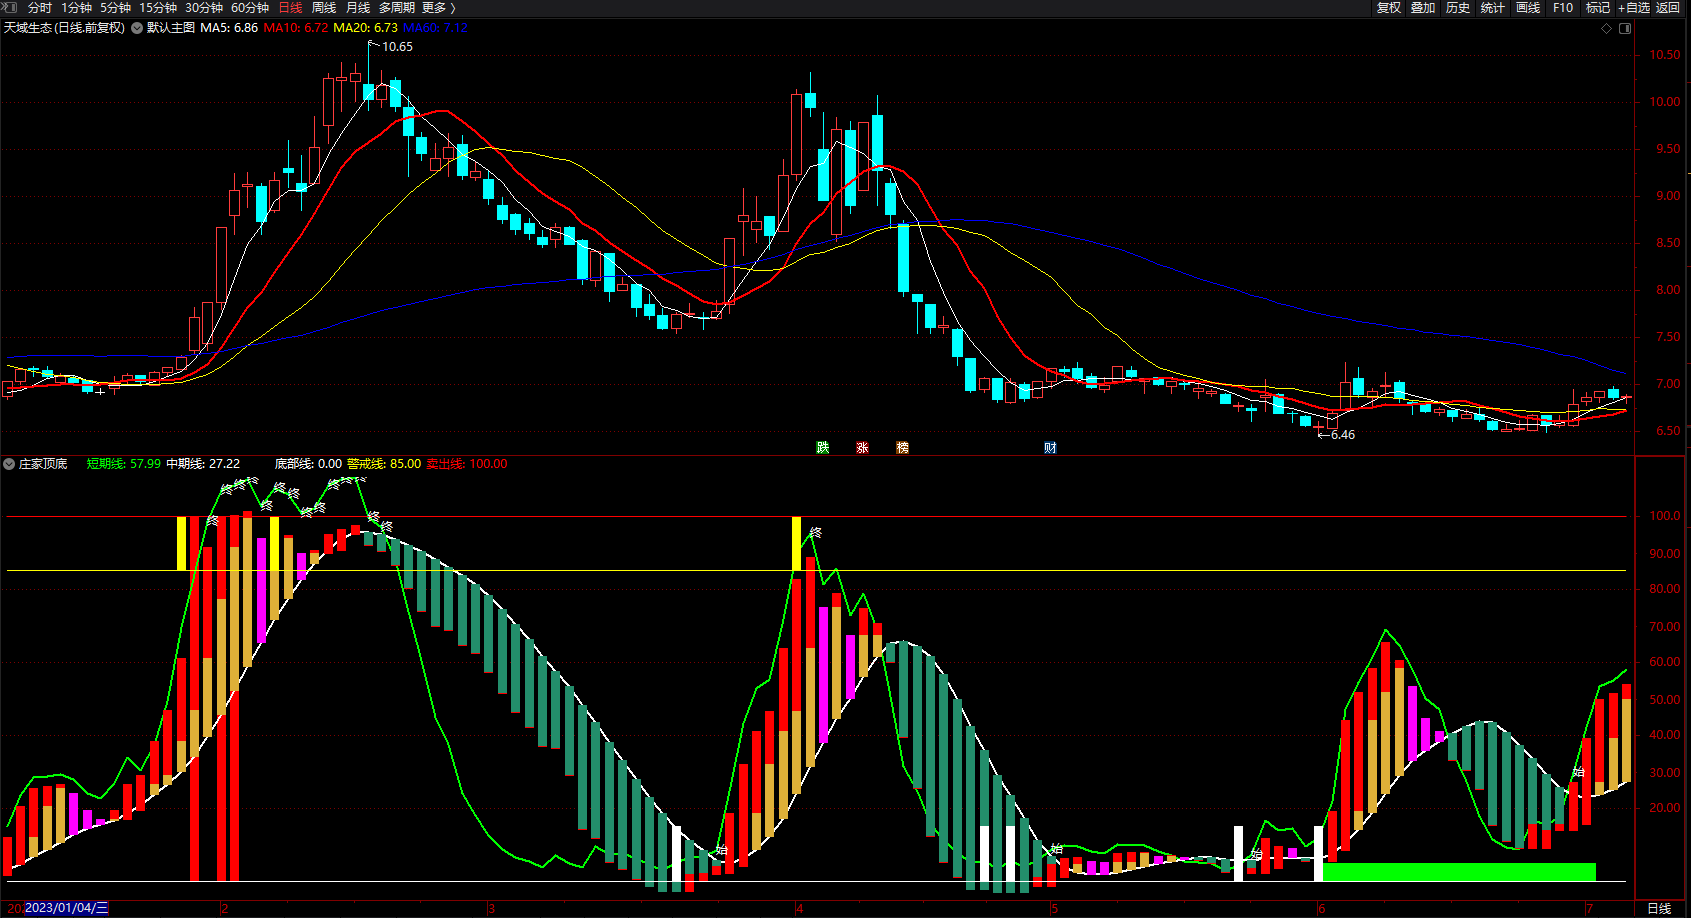Switch to 周线 weekly period tab
Image resolution: width=1691 pixels, height=918 pixels.
324,8
